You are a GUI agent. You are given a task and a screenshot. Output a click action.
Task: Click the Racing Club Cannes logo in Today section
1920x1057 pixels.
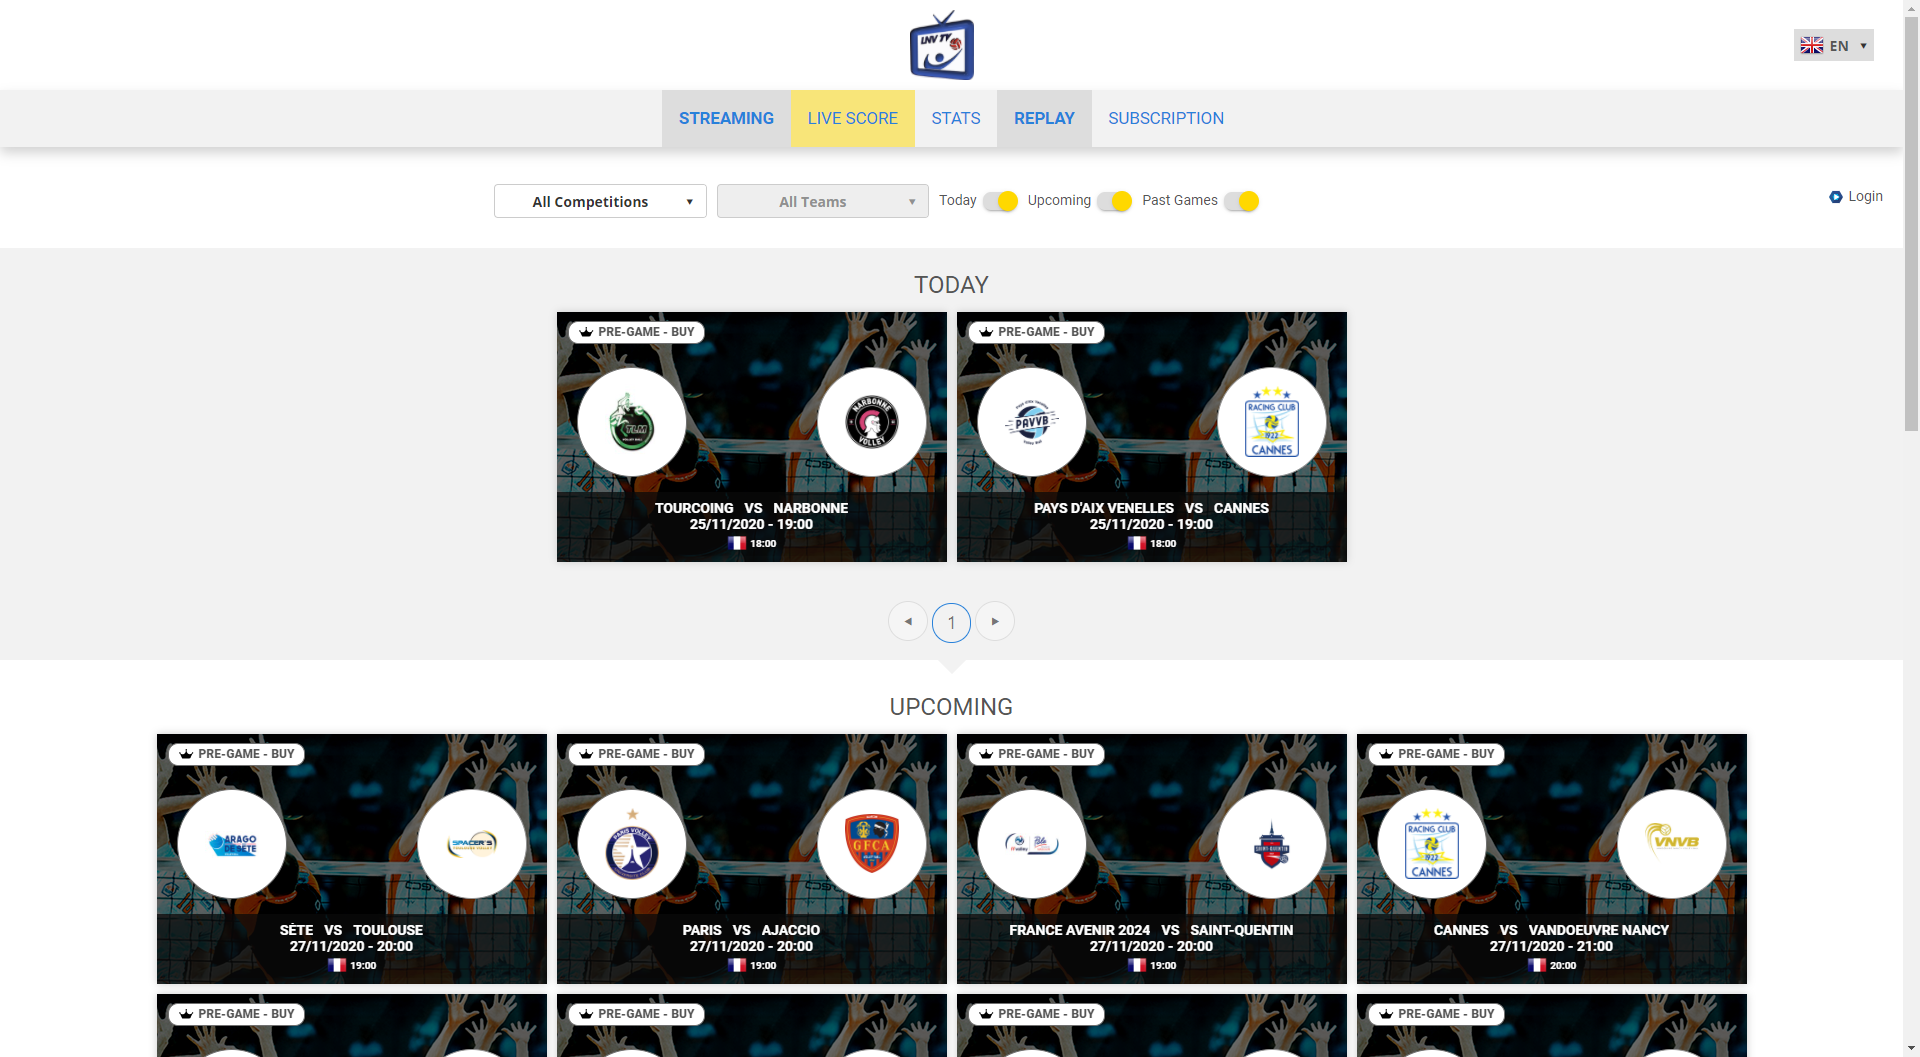click(1272, 422)
